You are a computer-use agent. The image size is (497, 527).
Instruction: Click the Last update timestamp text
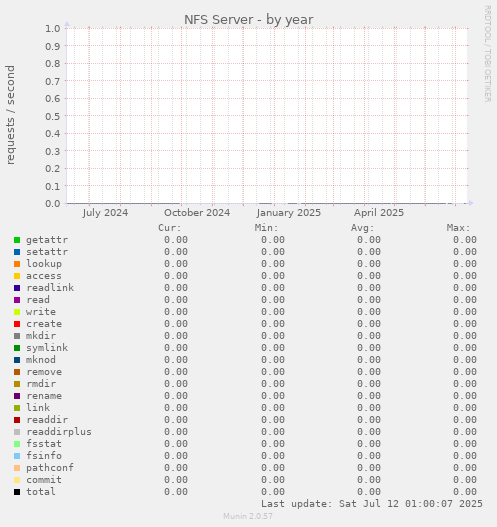coord(372,504)
